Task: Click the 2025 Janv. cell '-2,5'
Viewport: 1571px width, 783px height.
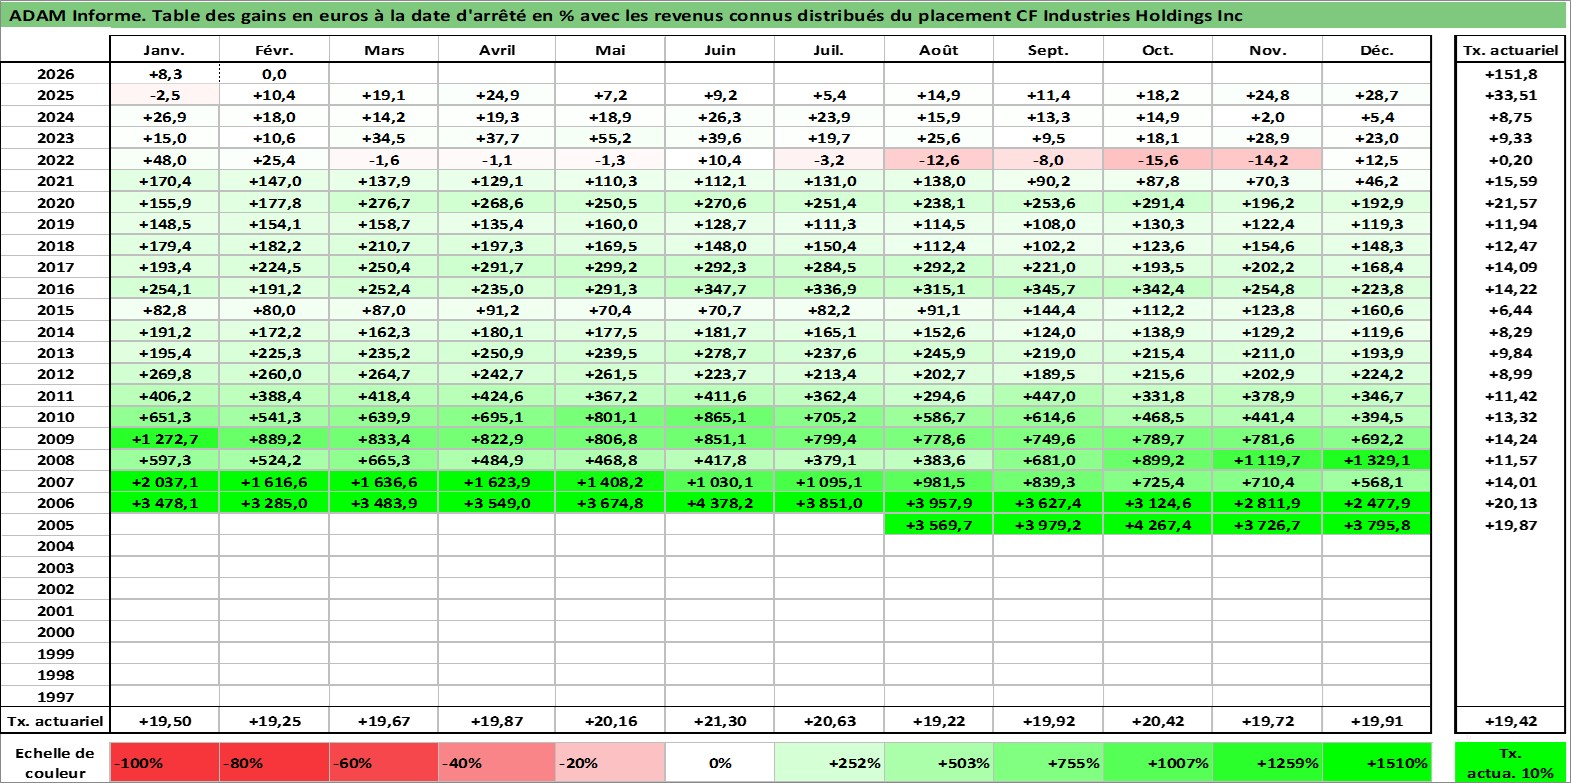Action: point(164,95)
